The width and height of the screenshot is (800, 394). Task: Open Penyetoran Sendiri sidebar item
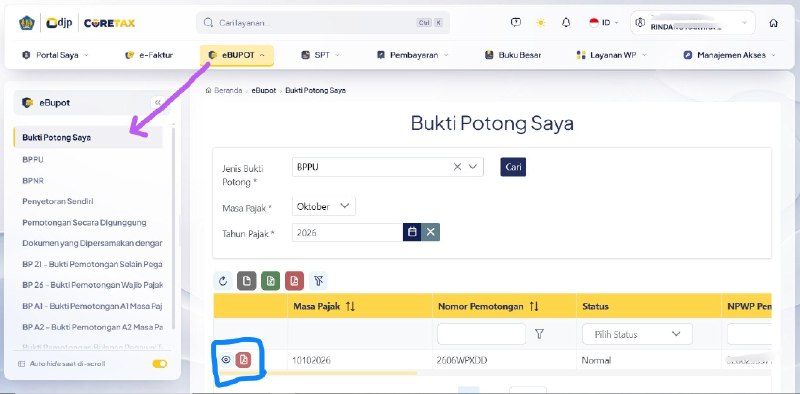point(58,201)
